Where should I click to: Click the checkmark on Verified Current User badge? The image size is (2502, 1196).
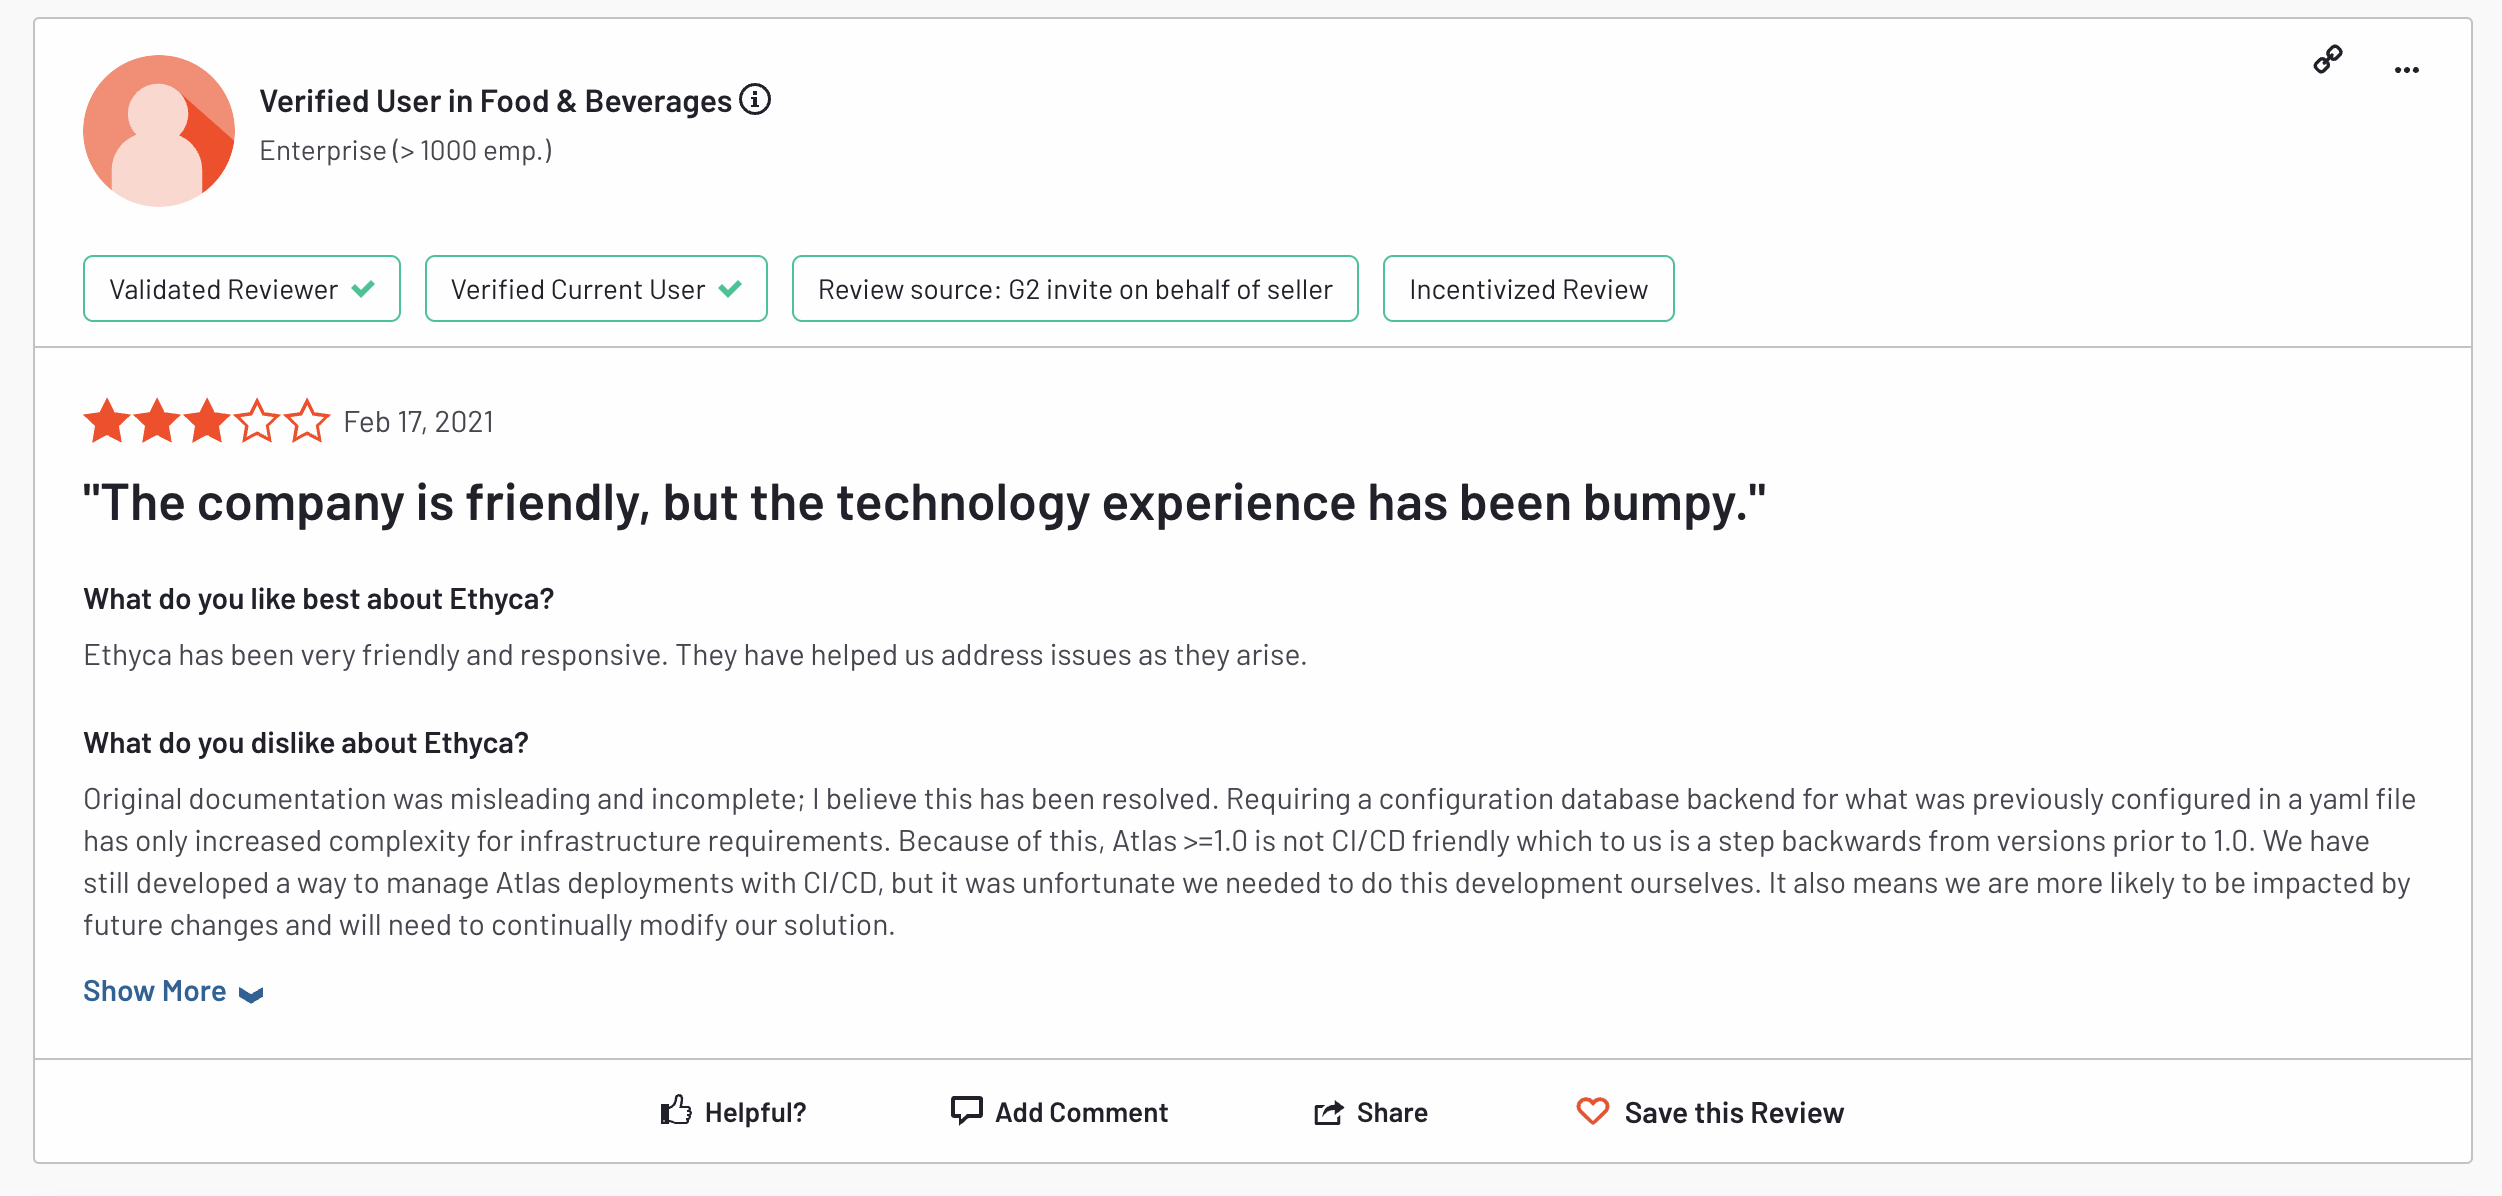click(x=730, y=288)
